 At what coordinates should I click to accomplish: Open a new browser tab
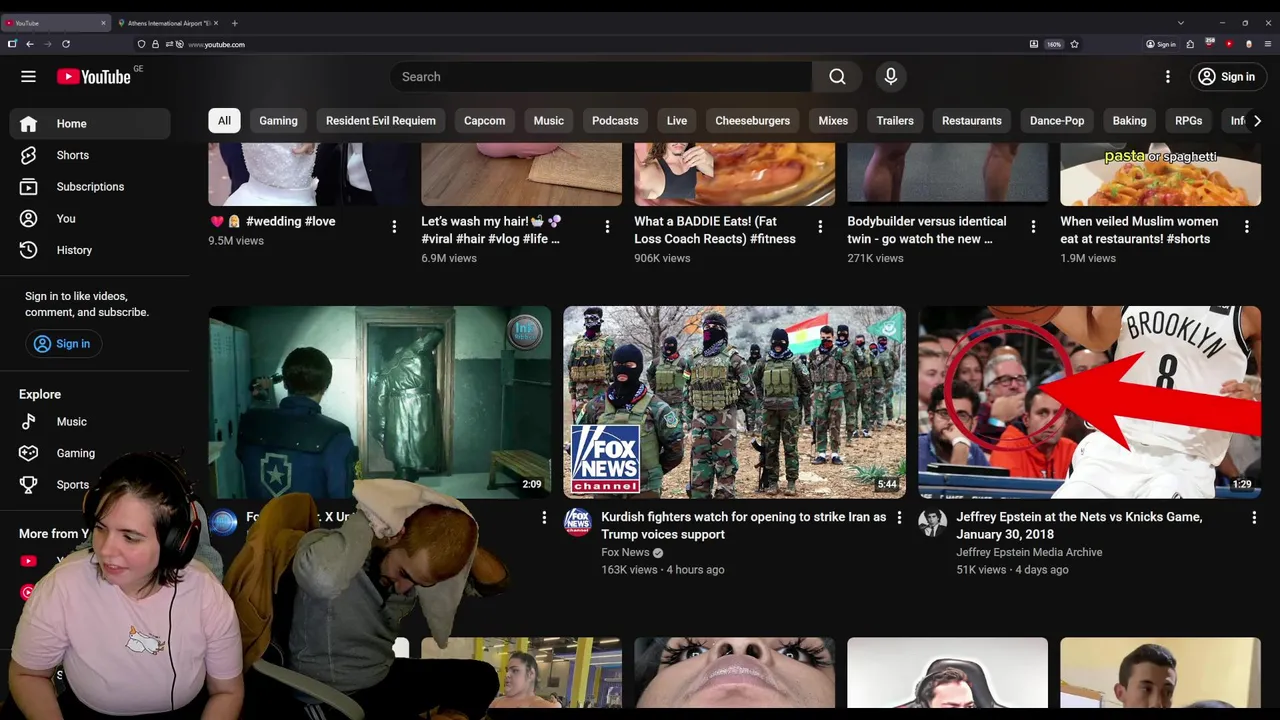point(235,23)
